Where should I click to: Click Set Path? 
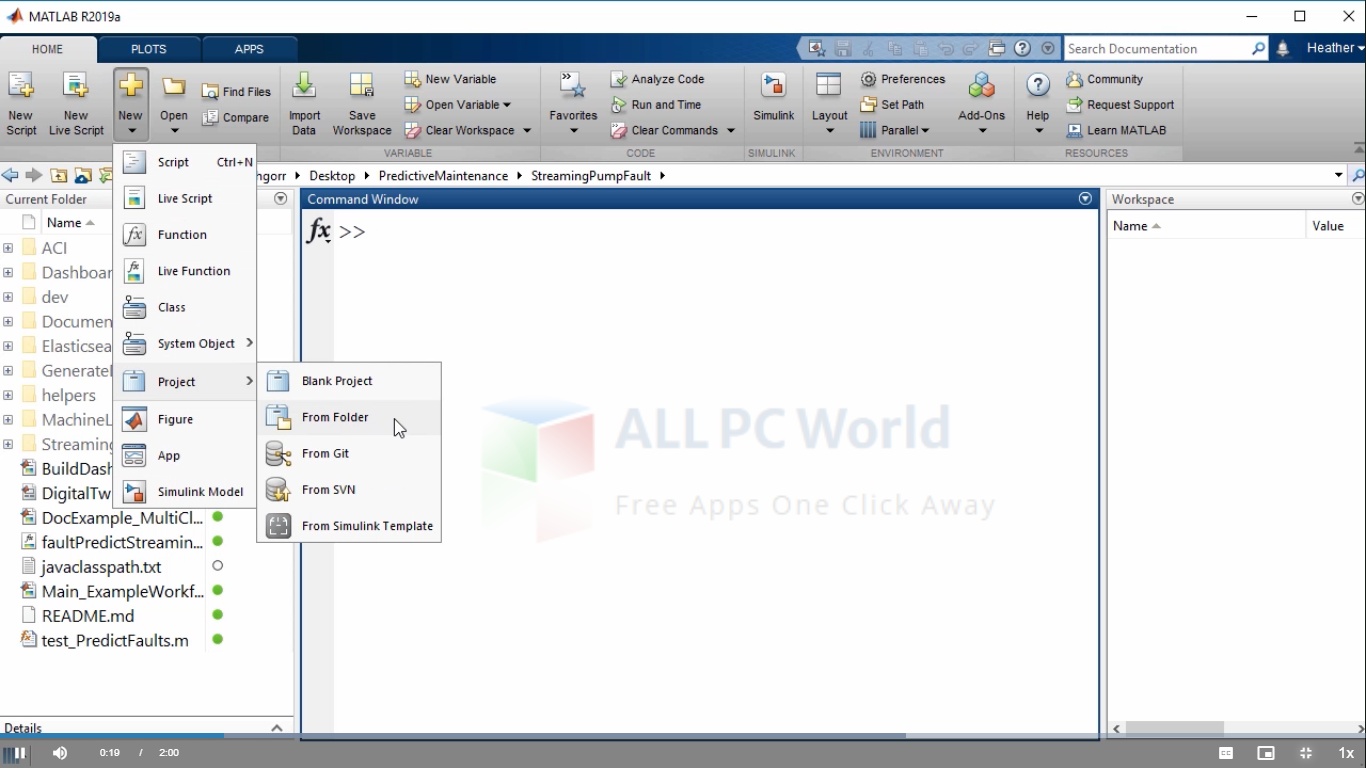click(x=892, y=104)
